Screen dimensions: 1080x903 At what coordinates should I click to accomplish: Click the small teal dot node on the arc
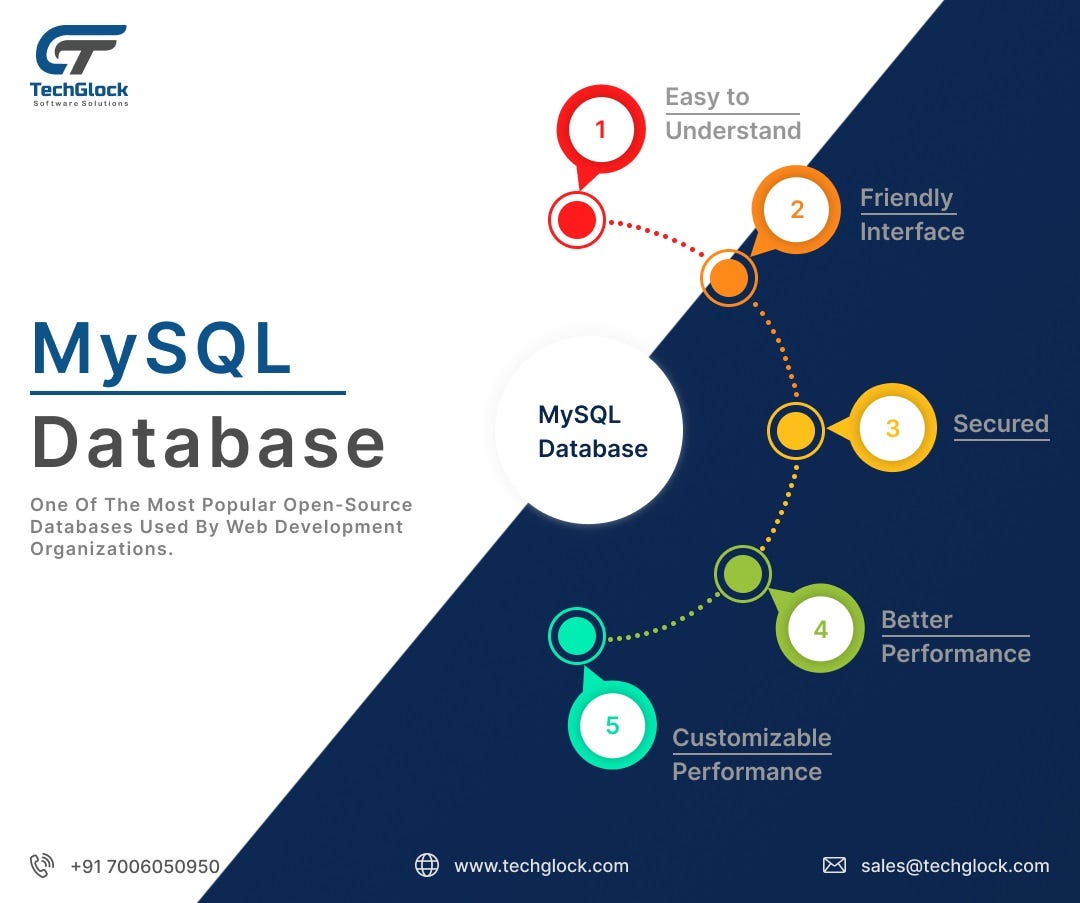(x=577, y=635)
